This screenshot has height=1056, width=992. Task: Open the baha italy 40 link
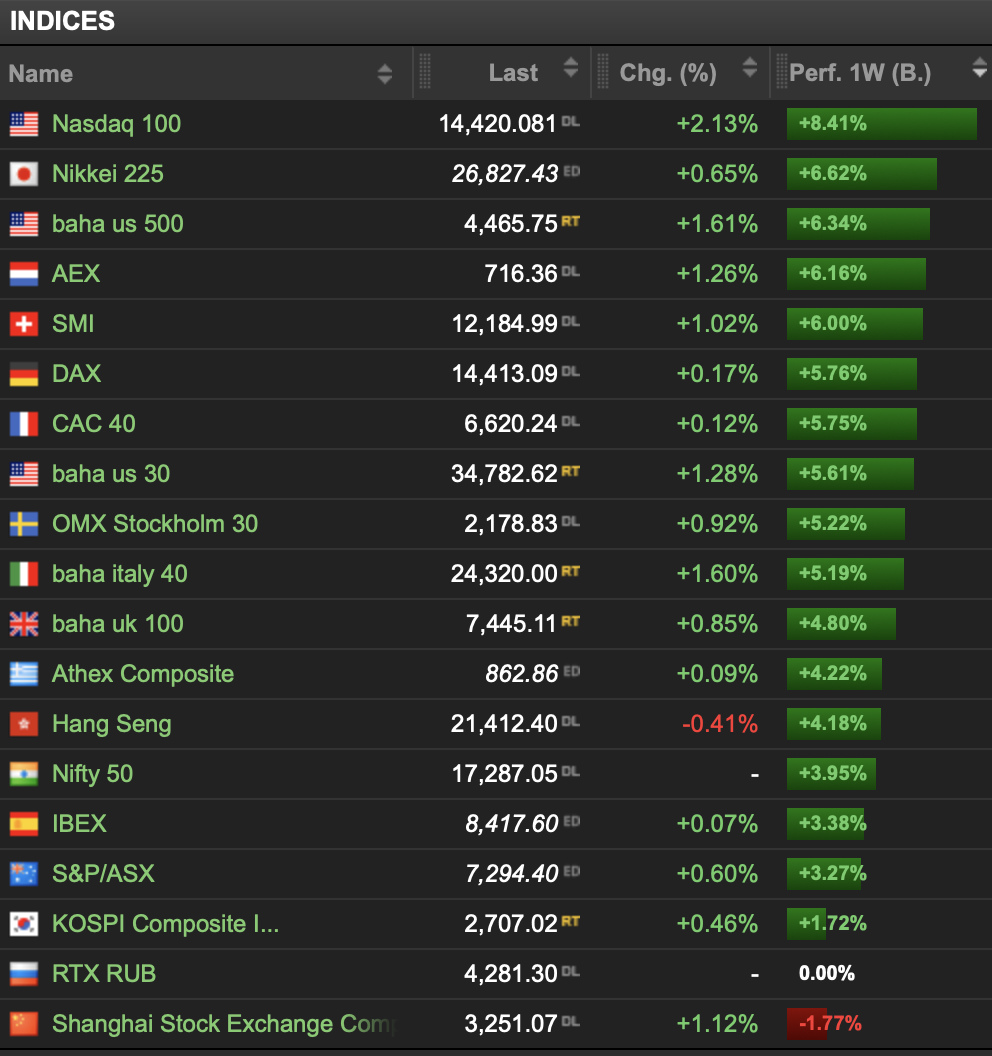coord(120,574)
